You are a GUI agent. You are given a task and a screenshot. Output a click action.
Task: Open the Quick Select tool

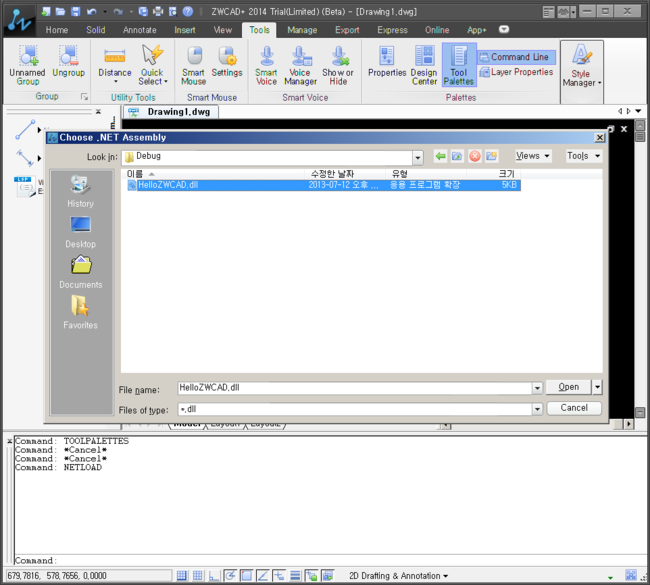click(x=152, y=65)
